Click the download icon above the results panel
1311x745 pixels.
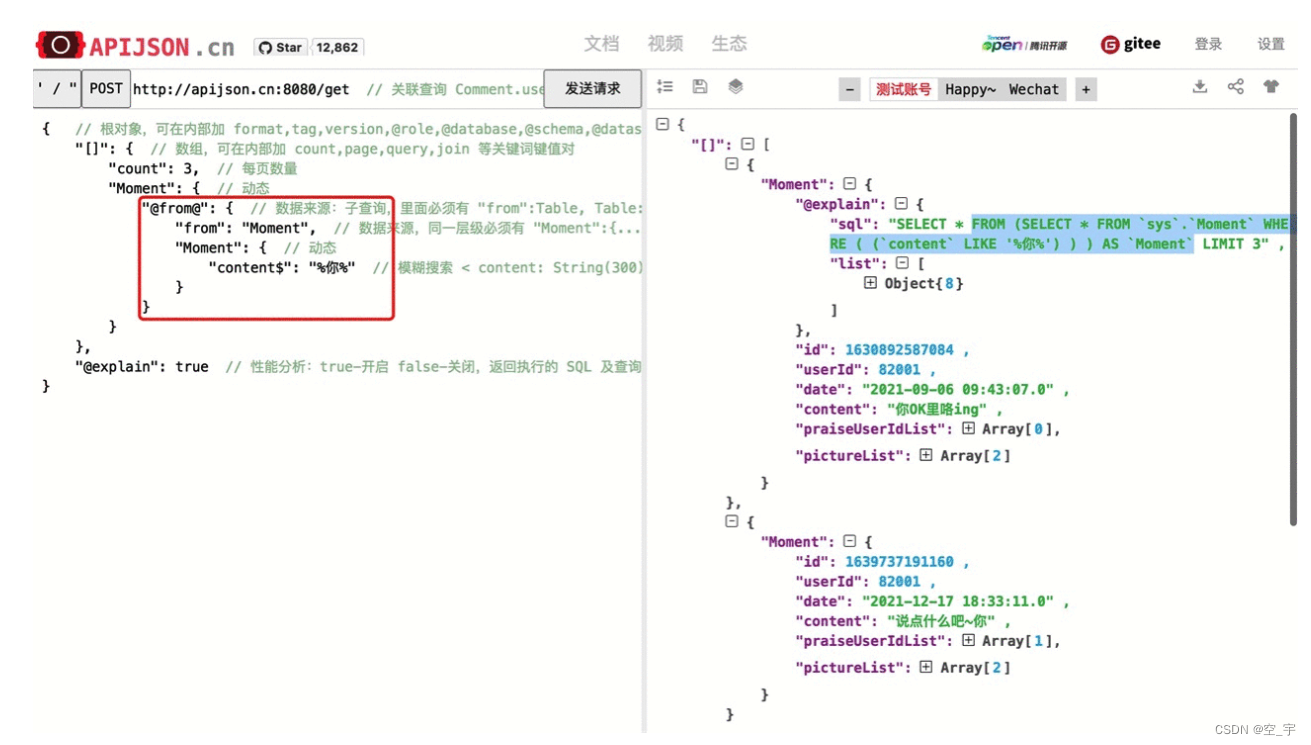(x=1200, y=87)
